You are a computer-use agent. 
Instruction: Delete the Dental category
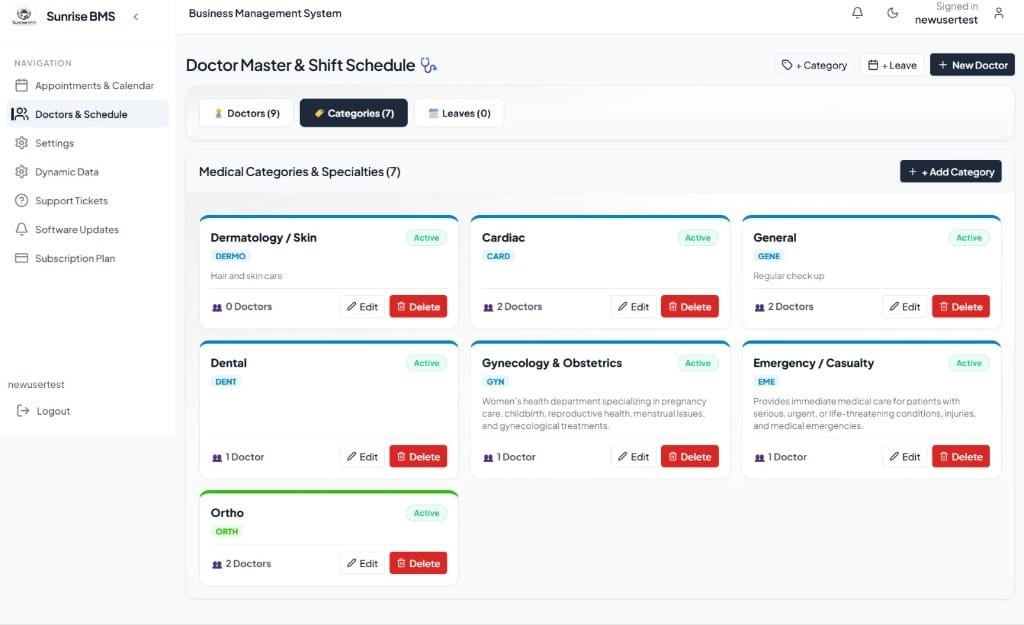pyautogui.click(x=419, y=457)
